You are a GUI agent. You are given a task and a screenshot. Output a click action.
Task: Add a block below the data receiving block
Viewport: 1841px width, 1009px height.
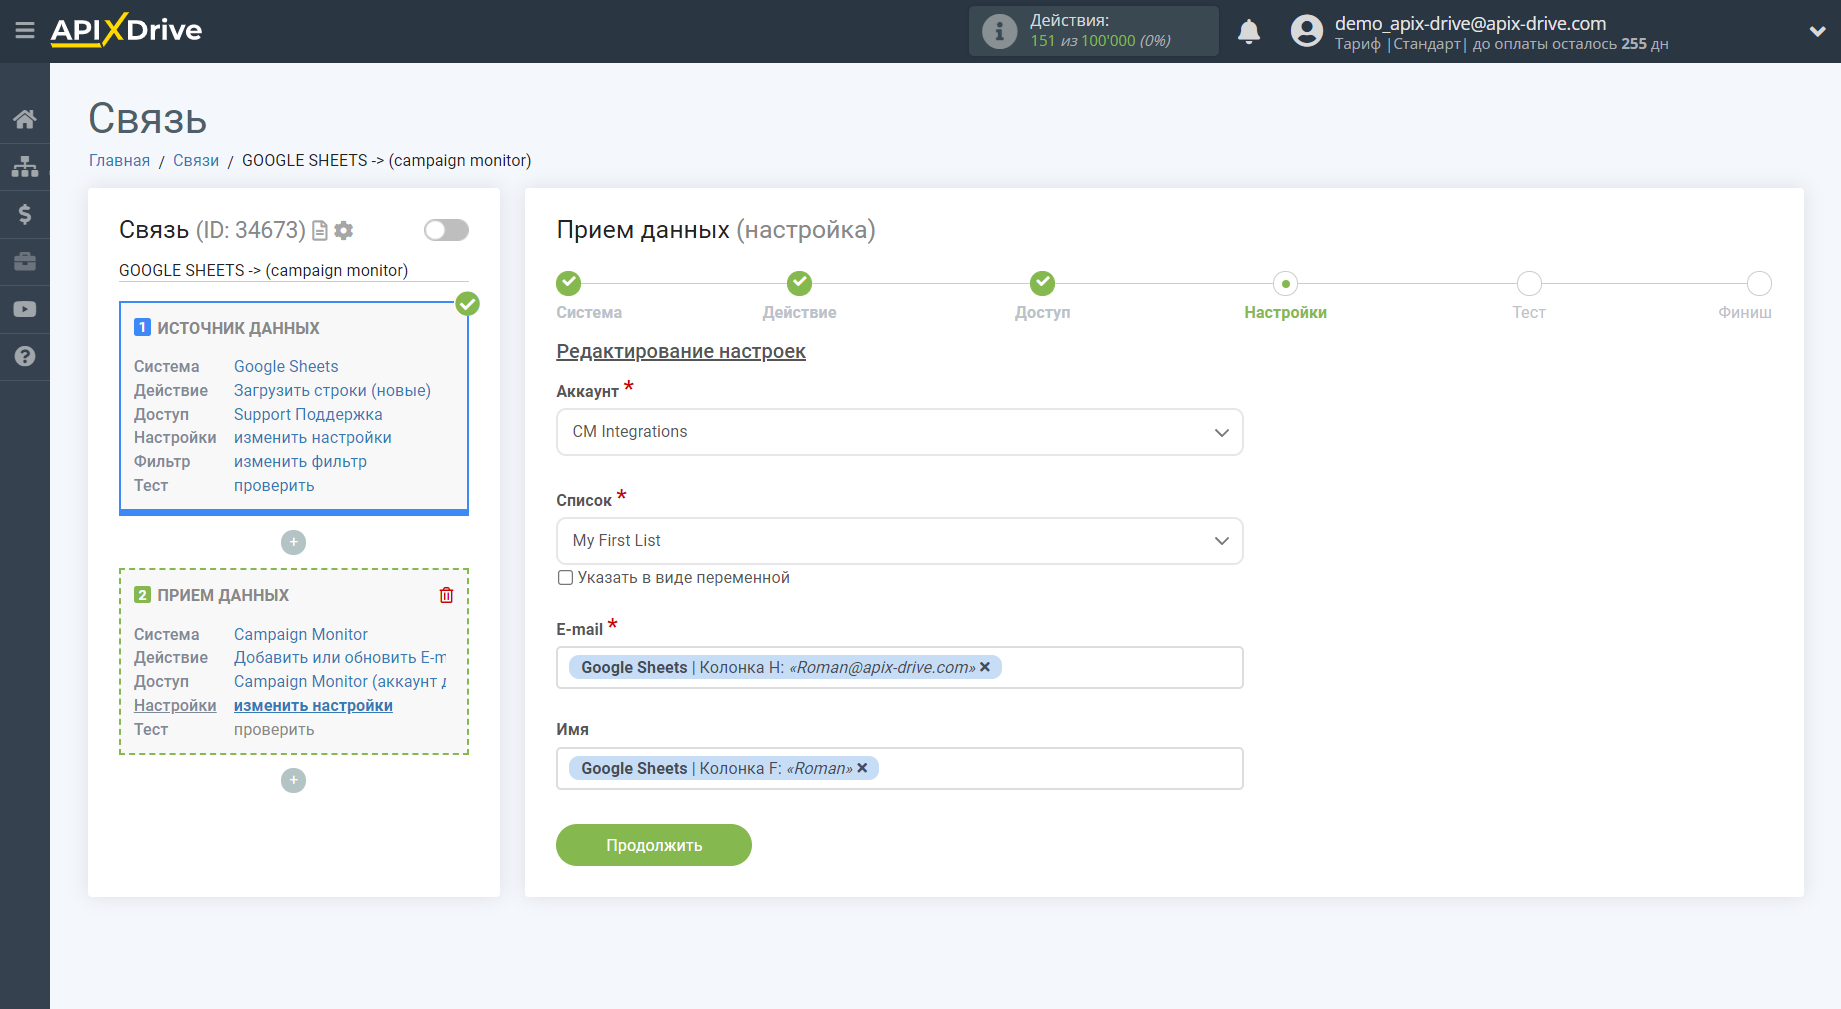coord(293,780)
